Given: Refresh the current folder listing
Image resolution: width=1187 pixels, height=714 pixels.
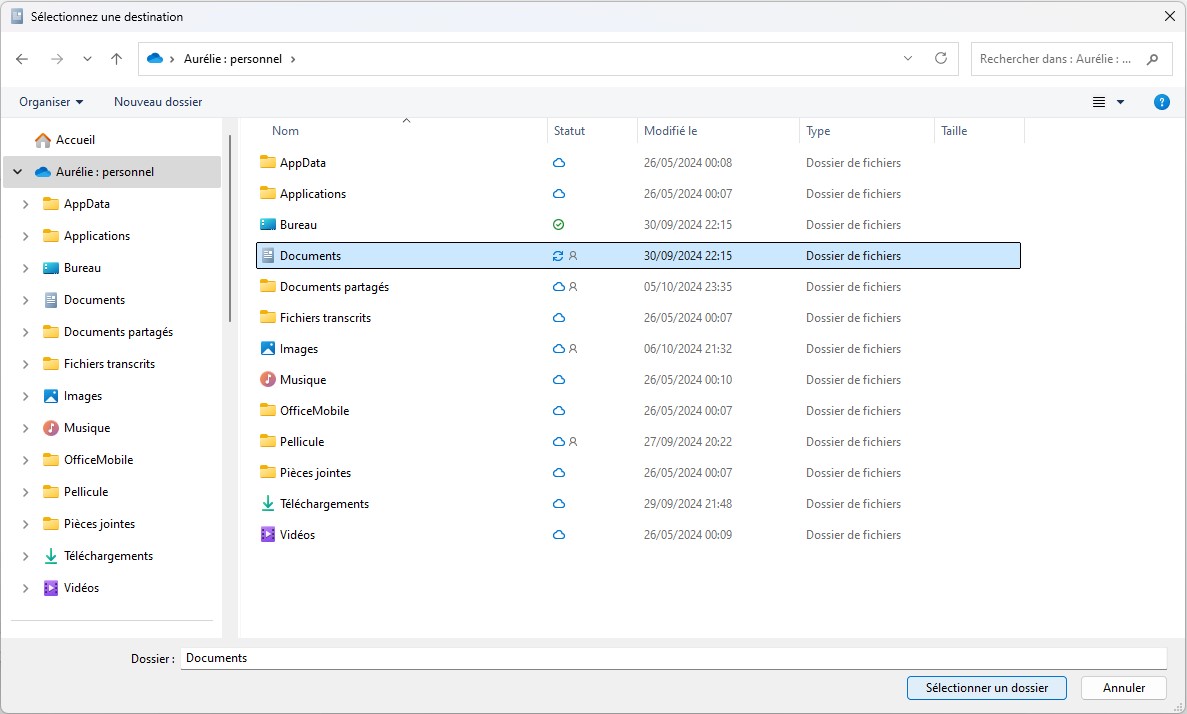Looking at the screenshot, I should [x=941, y=58].
